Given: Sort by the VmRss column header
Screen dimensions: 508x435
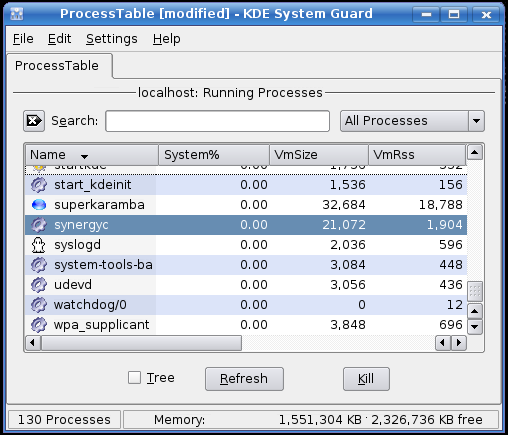Looking at the screenshot, I should click(x=417, y=155).
